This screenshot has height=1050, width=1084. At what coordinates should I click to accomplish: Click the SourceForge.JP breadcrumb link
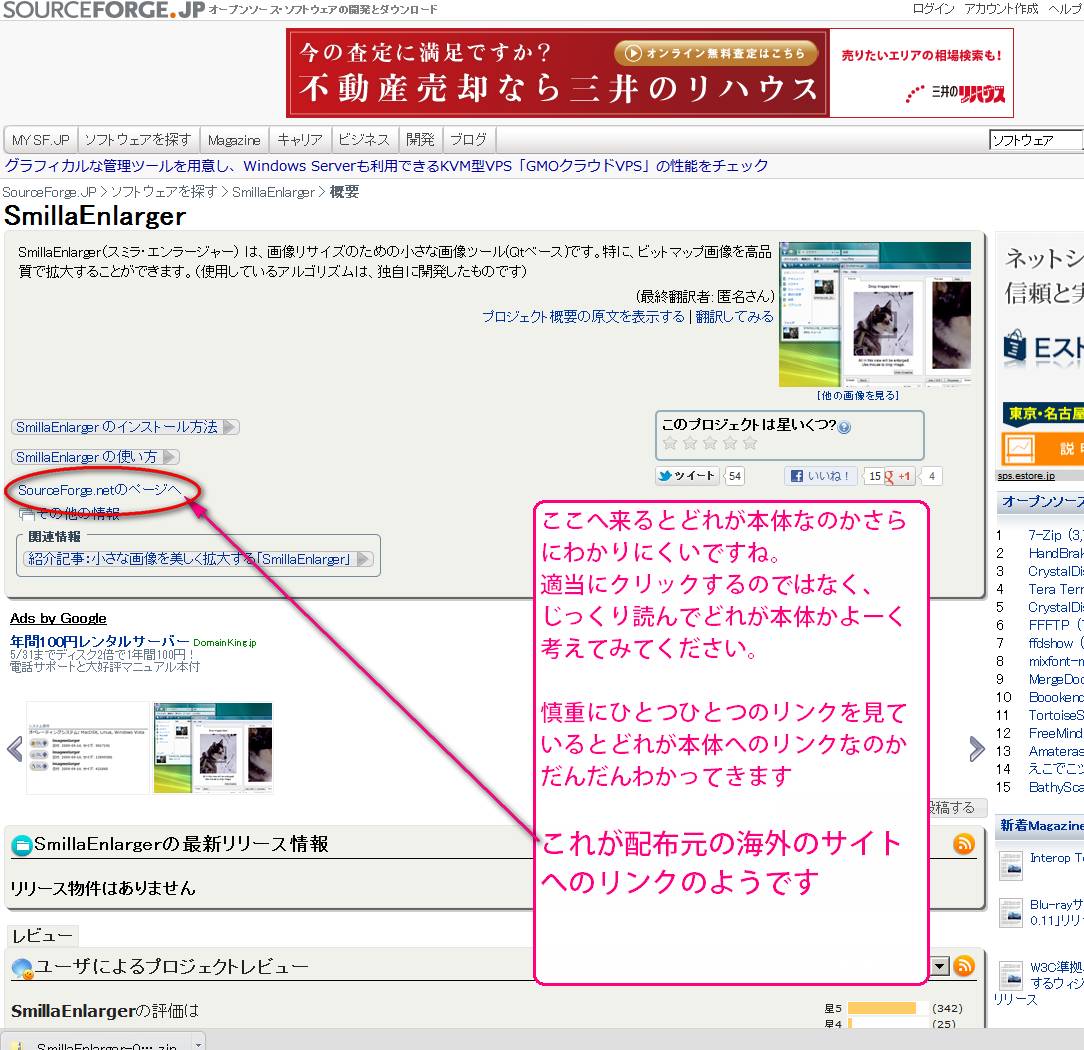coord(49,192)
